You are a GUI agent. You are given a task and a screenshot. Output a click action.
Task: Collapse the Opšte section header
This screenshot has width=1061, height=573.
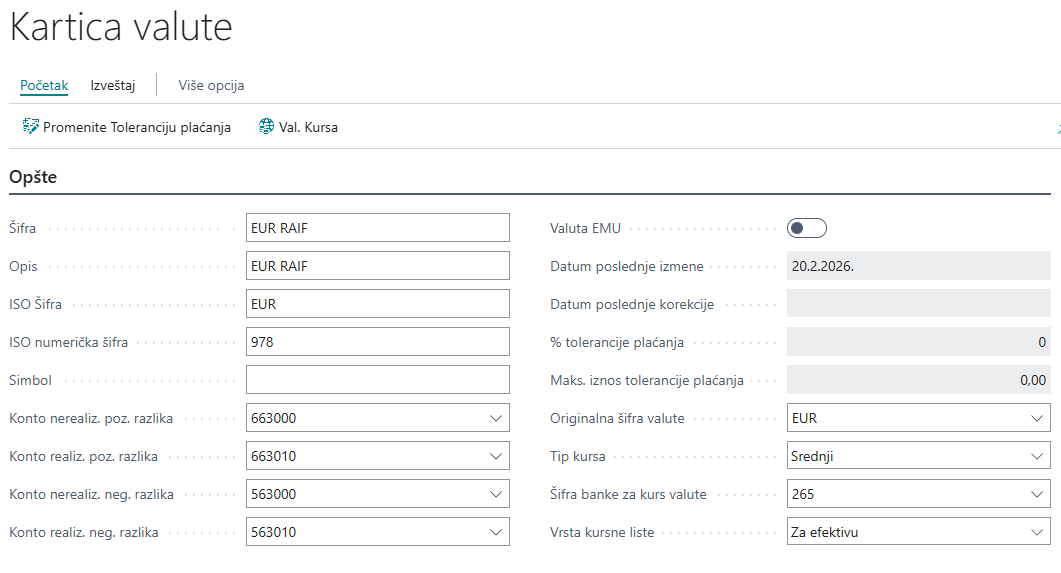pyautogui.click(x=33, y=177)
